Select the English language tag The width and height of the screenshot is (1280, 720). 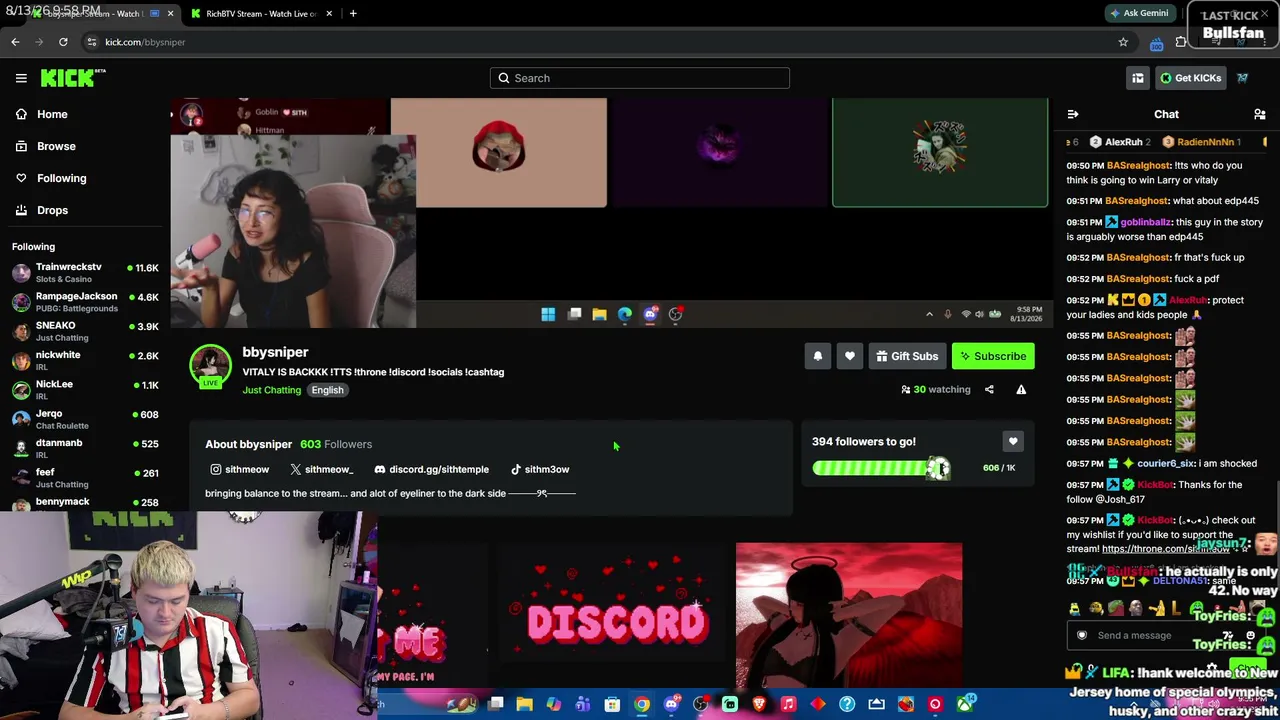[327, 390]
